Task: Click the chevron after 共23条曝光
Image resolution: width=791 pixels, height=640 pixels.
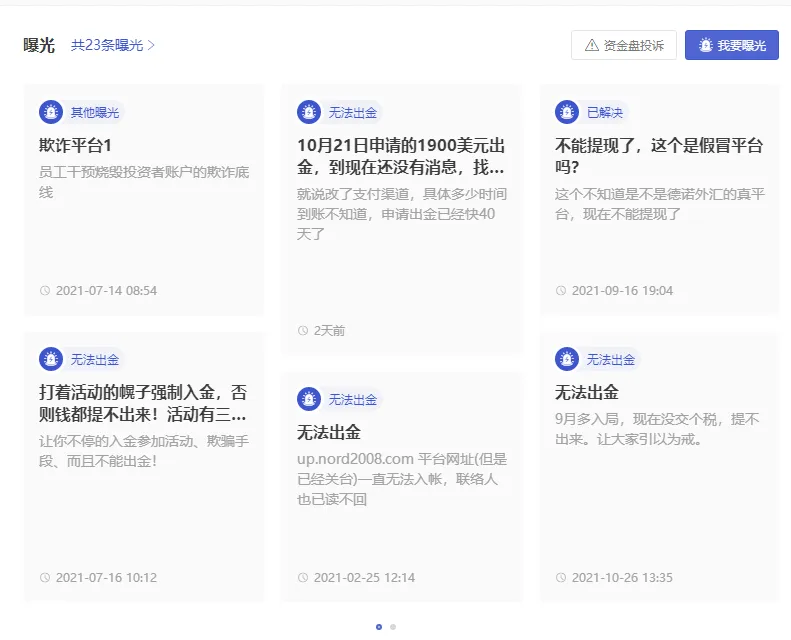Action: point(150,45)
